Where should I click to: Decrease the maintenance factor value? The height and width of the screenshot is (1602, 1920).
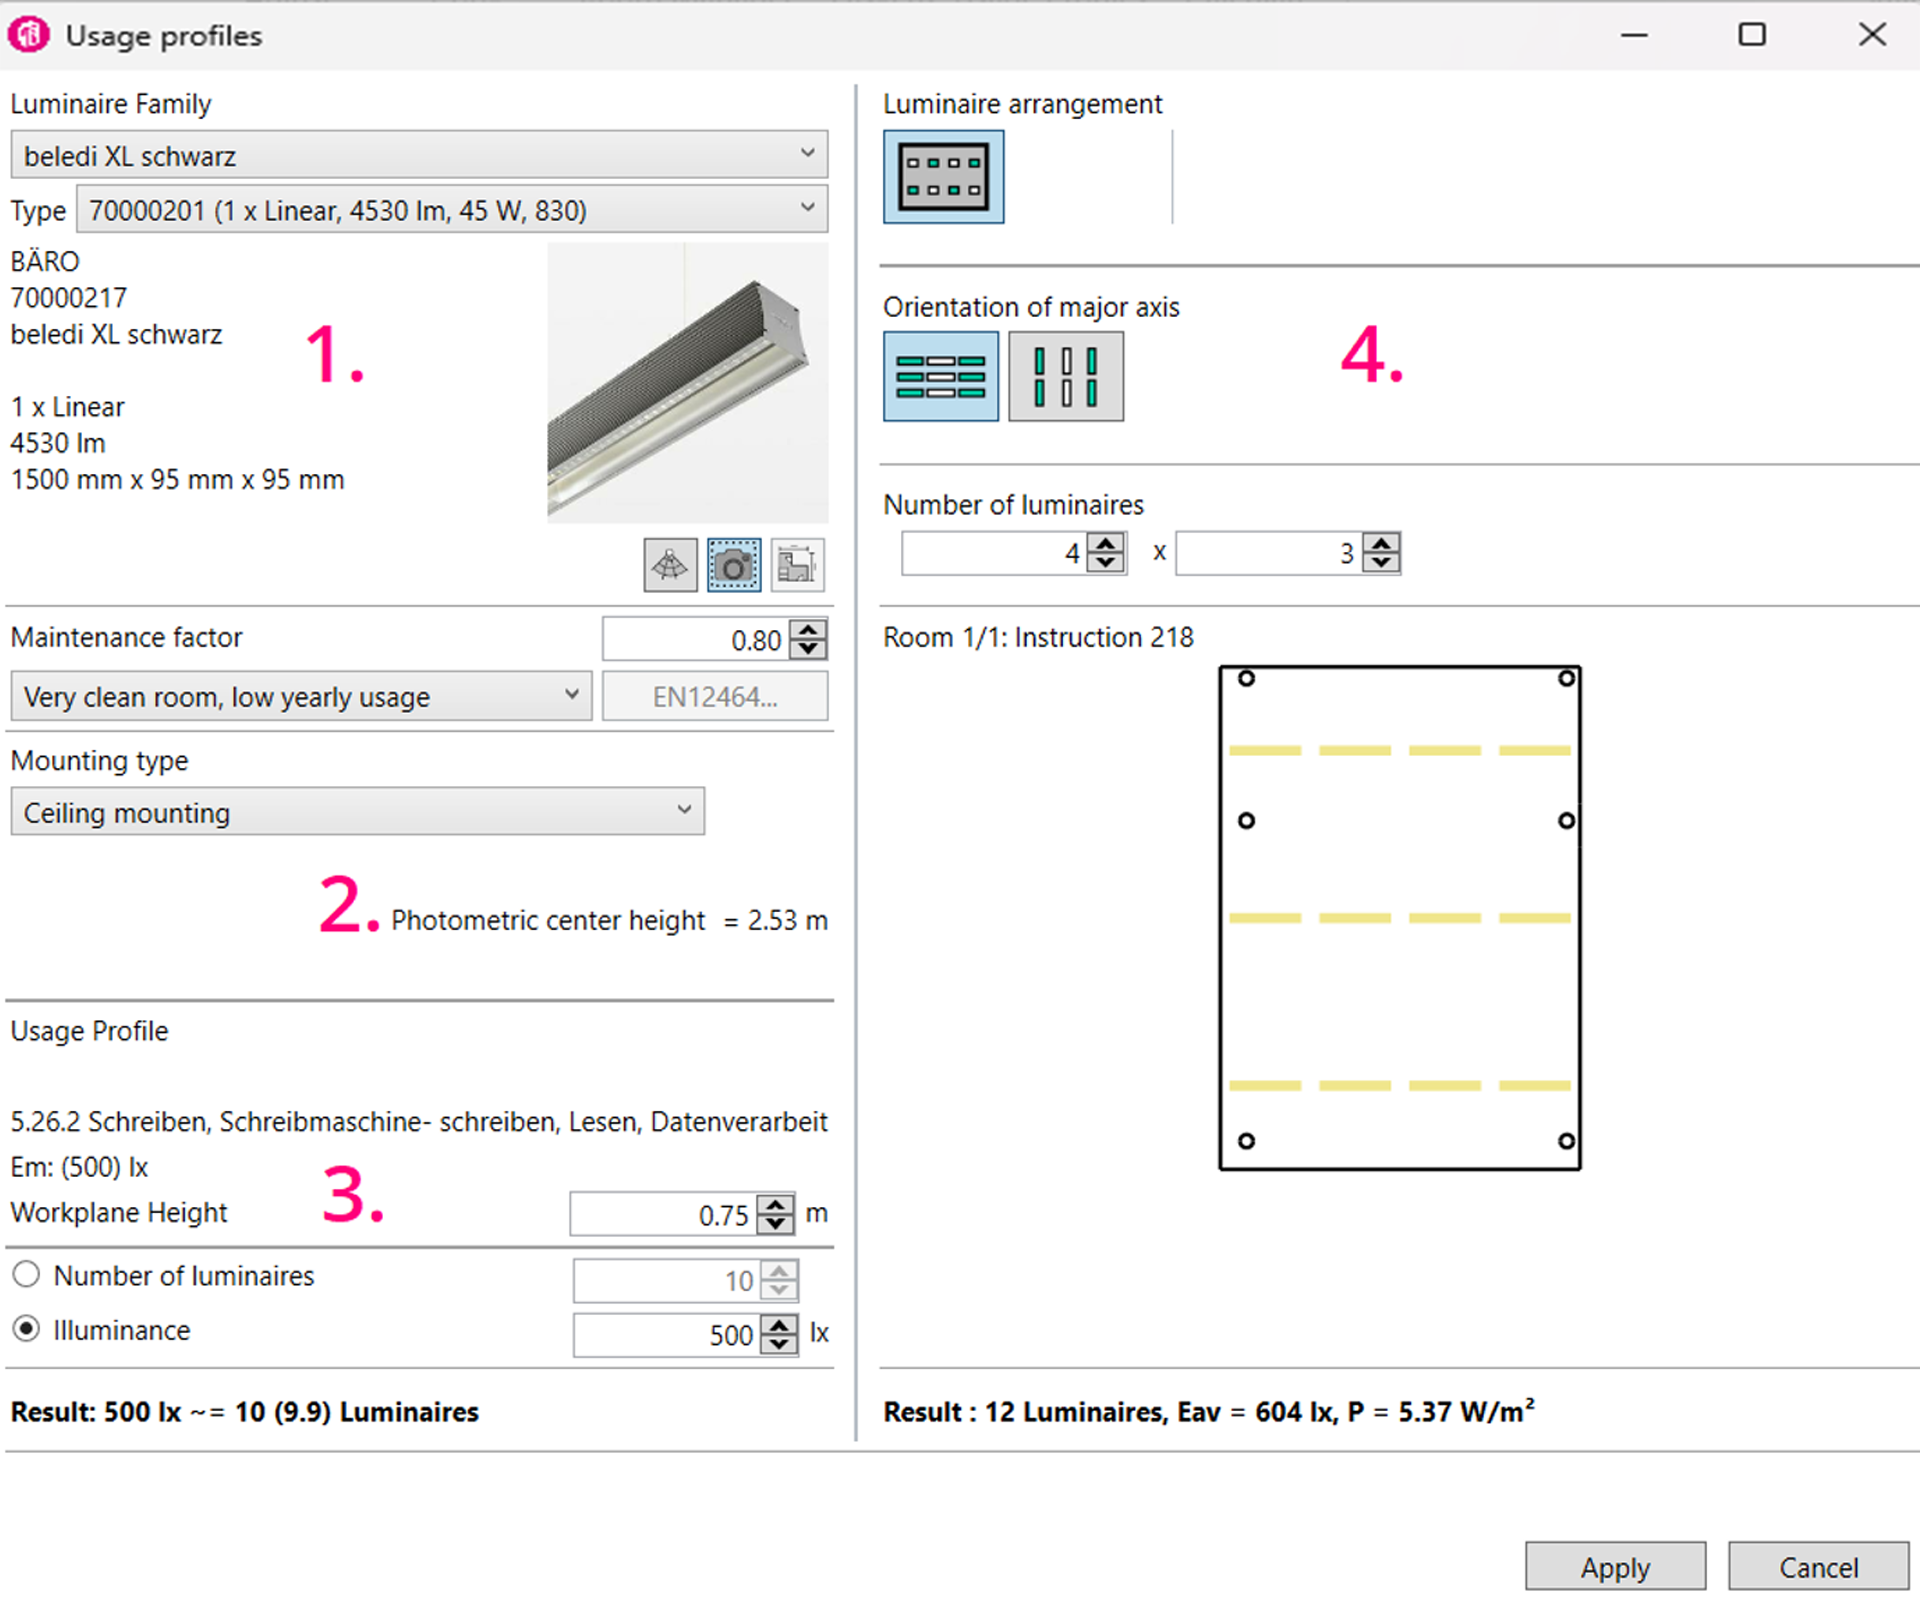(x=808, y=649)
